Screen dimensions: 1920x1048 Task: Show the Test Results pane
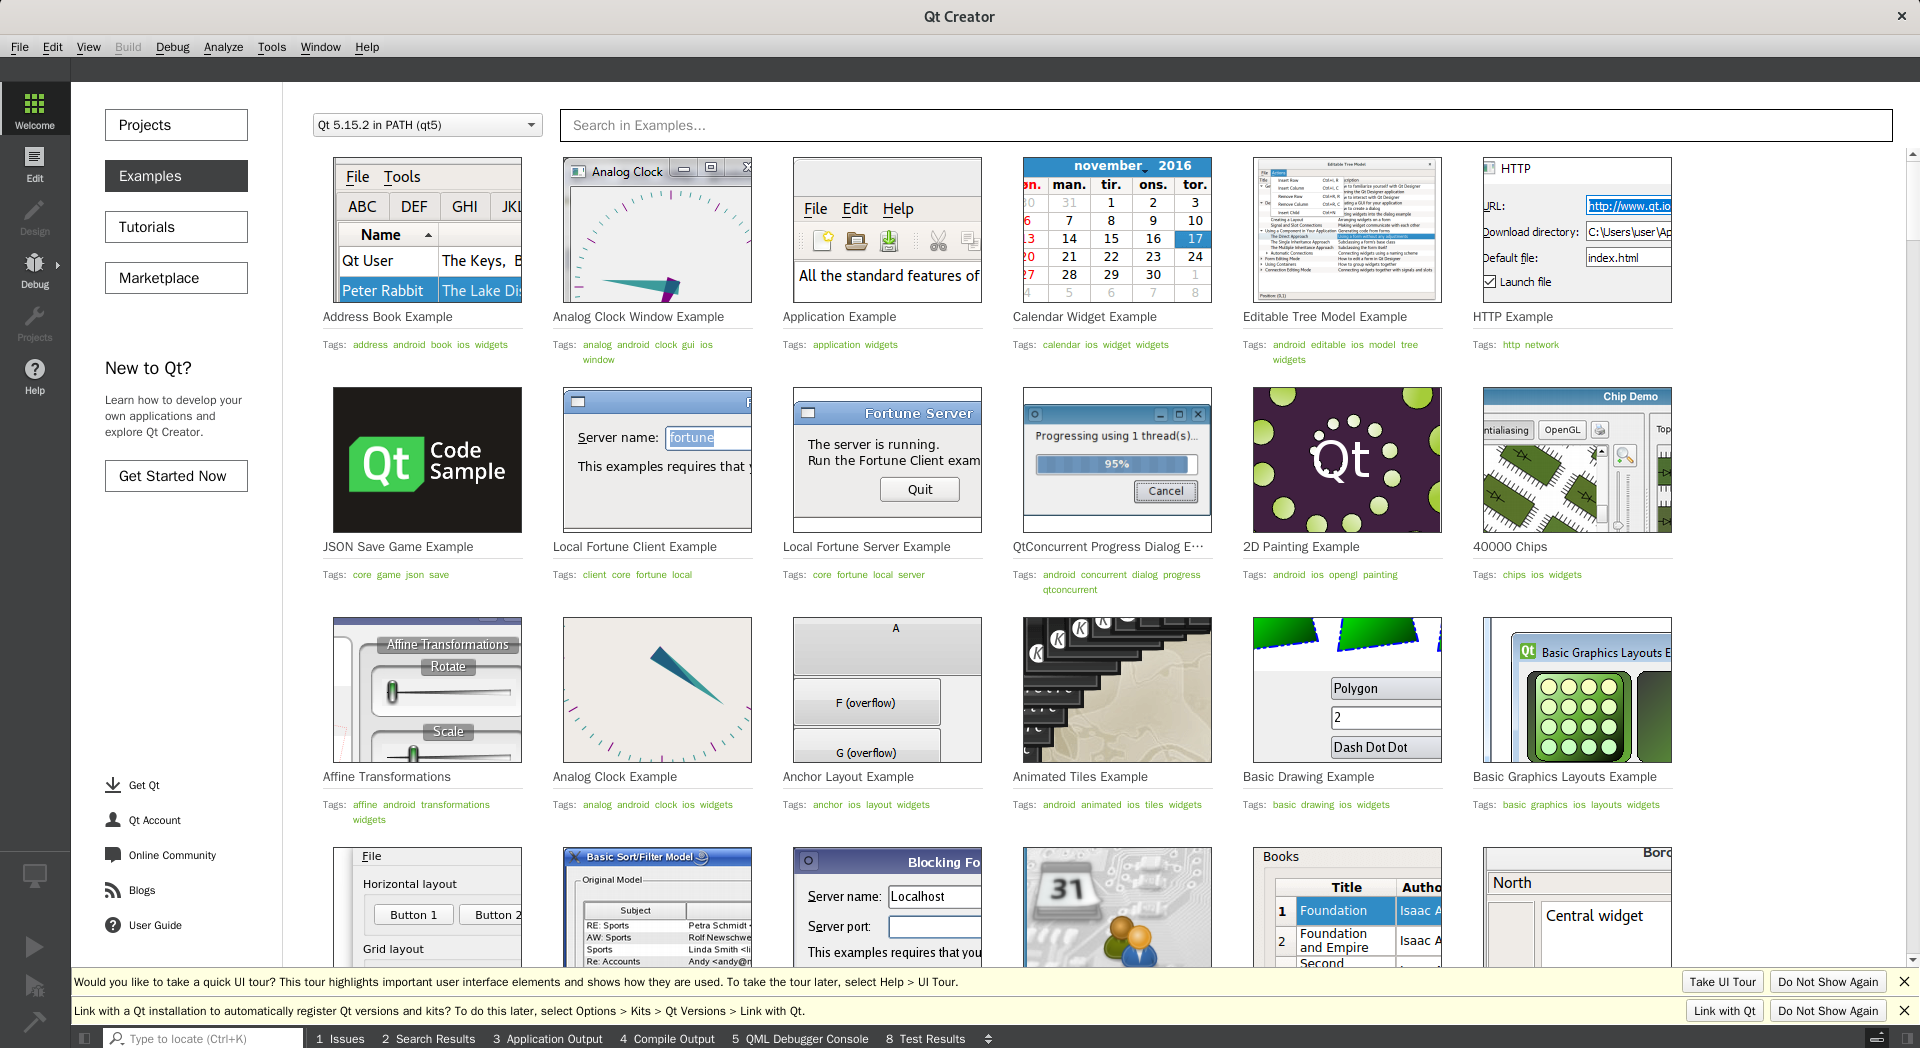click(925, 1039)
